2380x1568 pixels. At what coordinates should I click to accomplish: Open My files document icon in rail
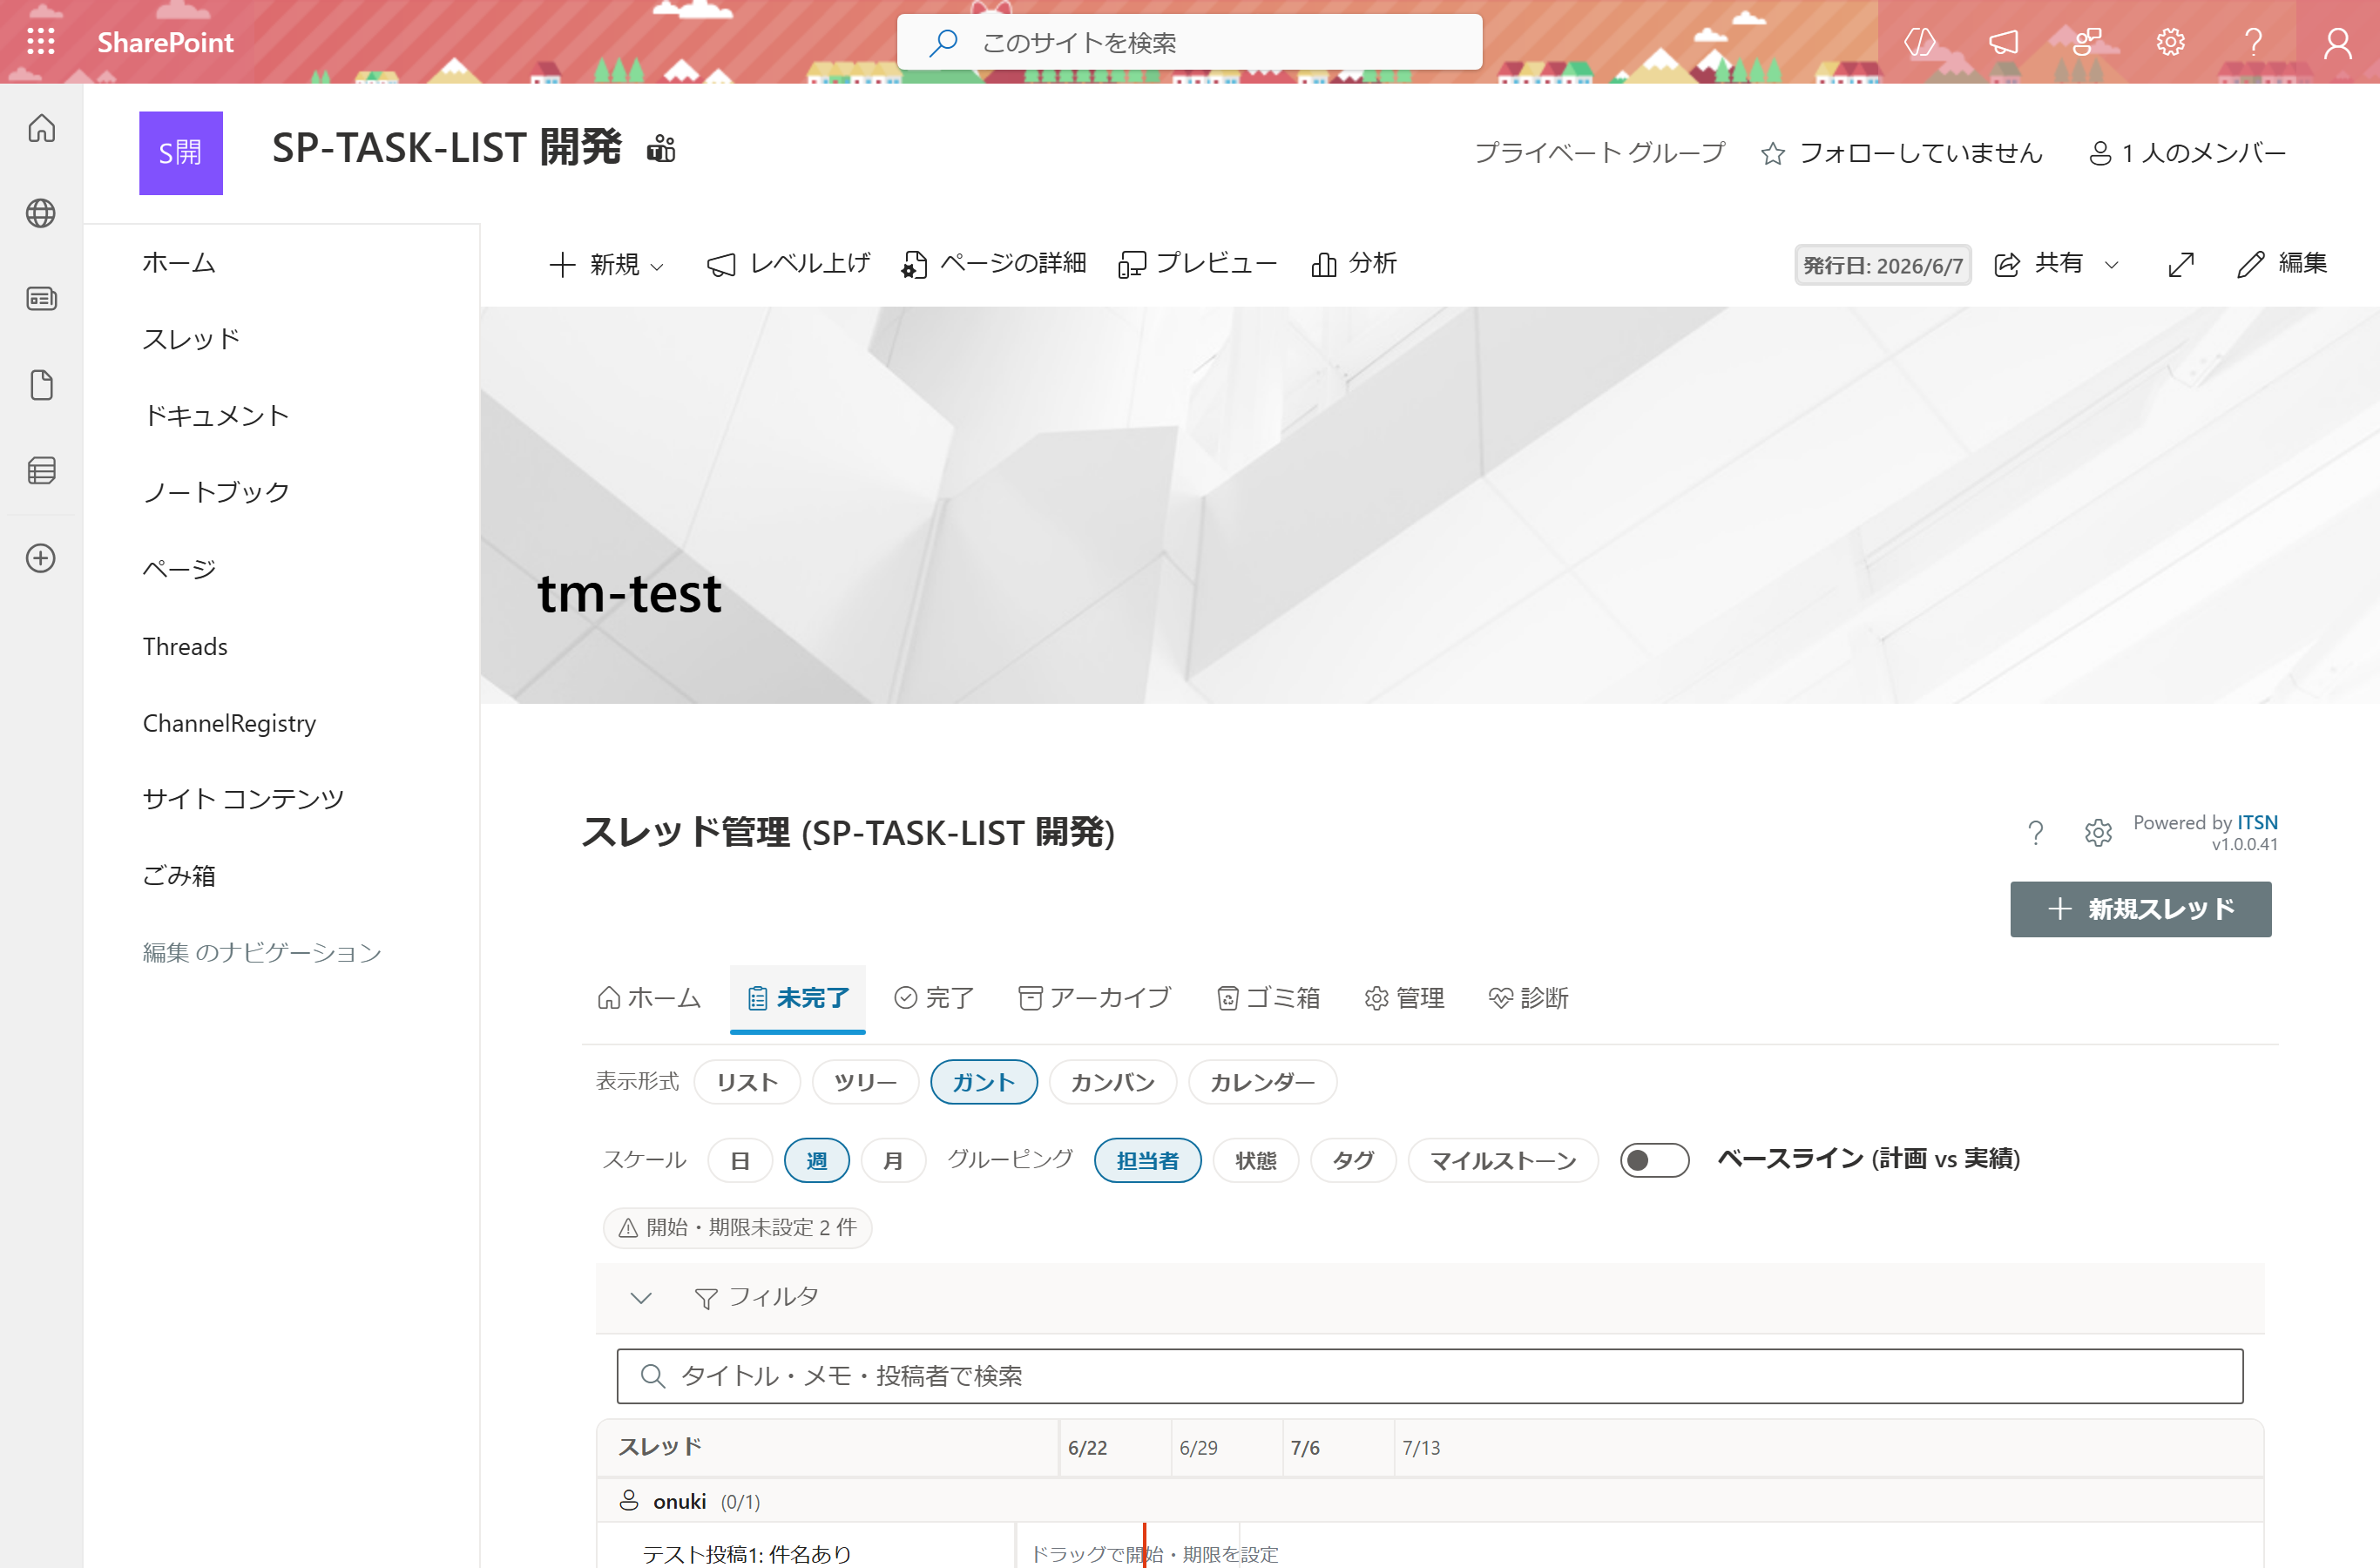pyautogui.click(x=41, y=385)
